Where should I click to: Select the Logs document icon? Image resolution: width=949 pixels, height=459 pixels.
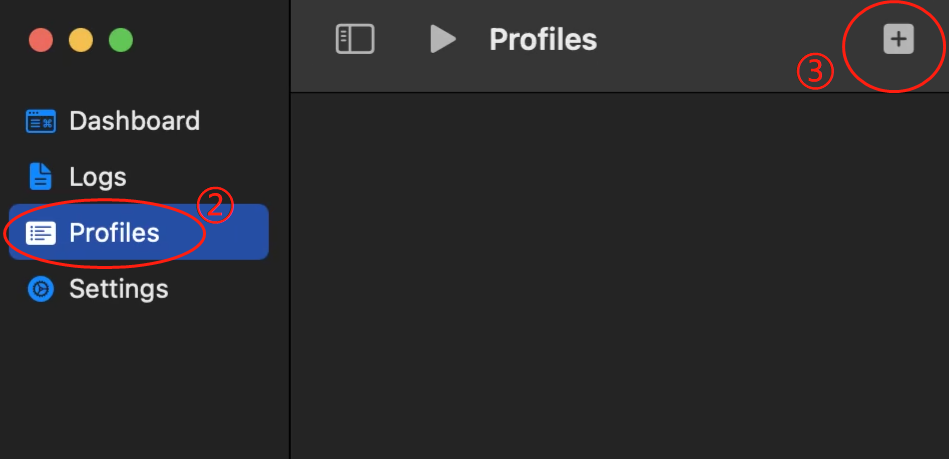coord(41,177)
